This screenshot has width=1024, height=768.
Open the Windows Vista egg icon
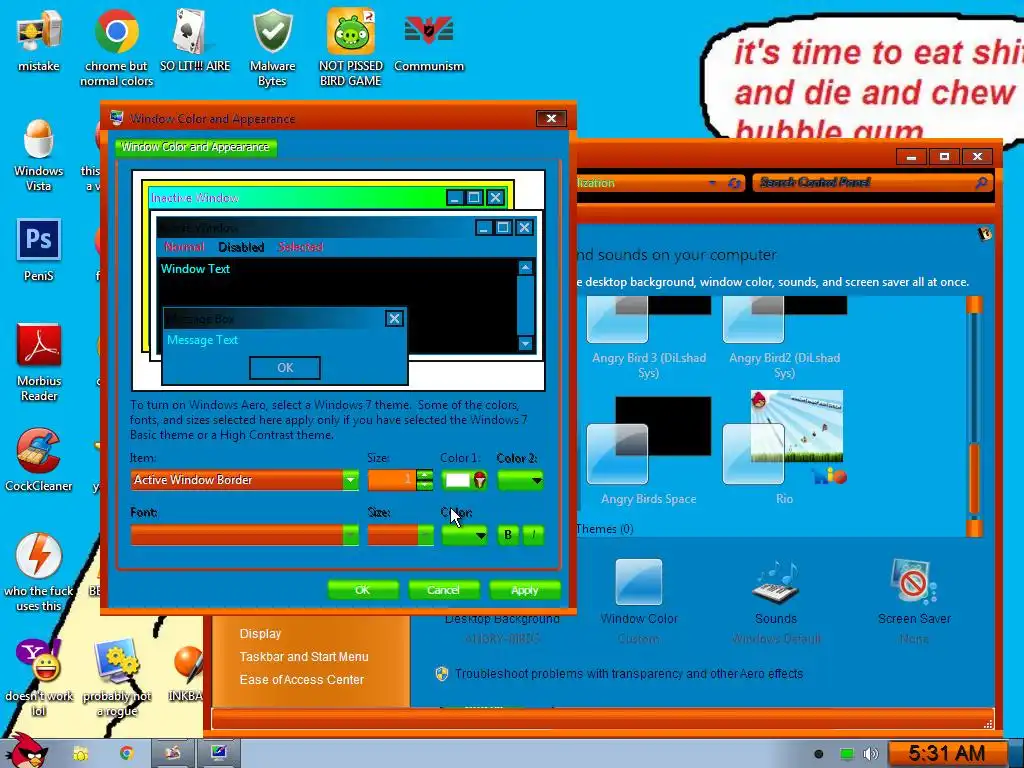[39, 155]
